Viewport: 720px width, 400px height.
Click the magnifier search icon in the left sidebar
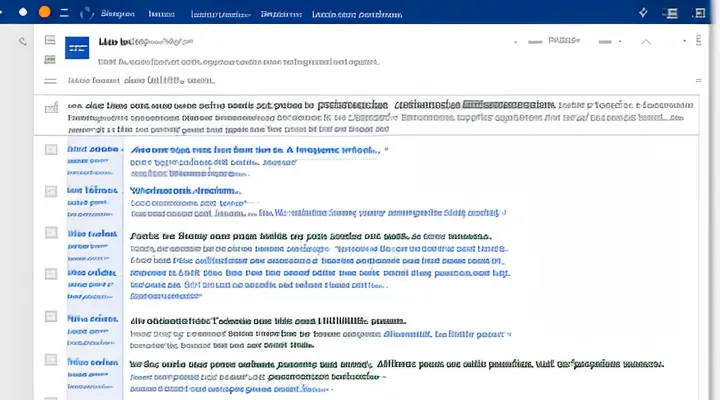tap(22, 42)
